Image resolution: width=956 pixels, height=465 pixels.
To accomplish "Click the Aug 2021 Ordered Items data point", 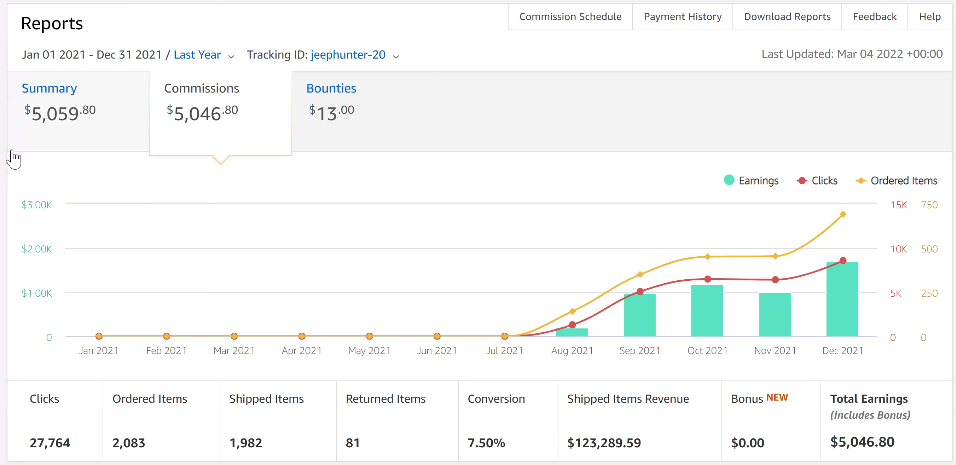I will coord(573,311).
